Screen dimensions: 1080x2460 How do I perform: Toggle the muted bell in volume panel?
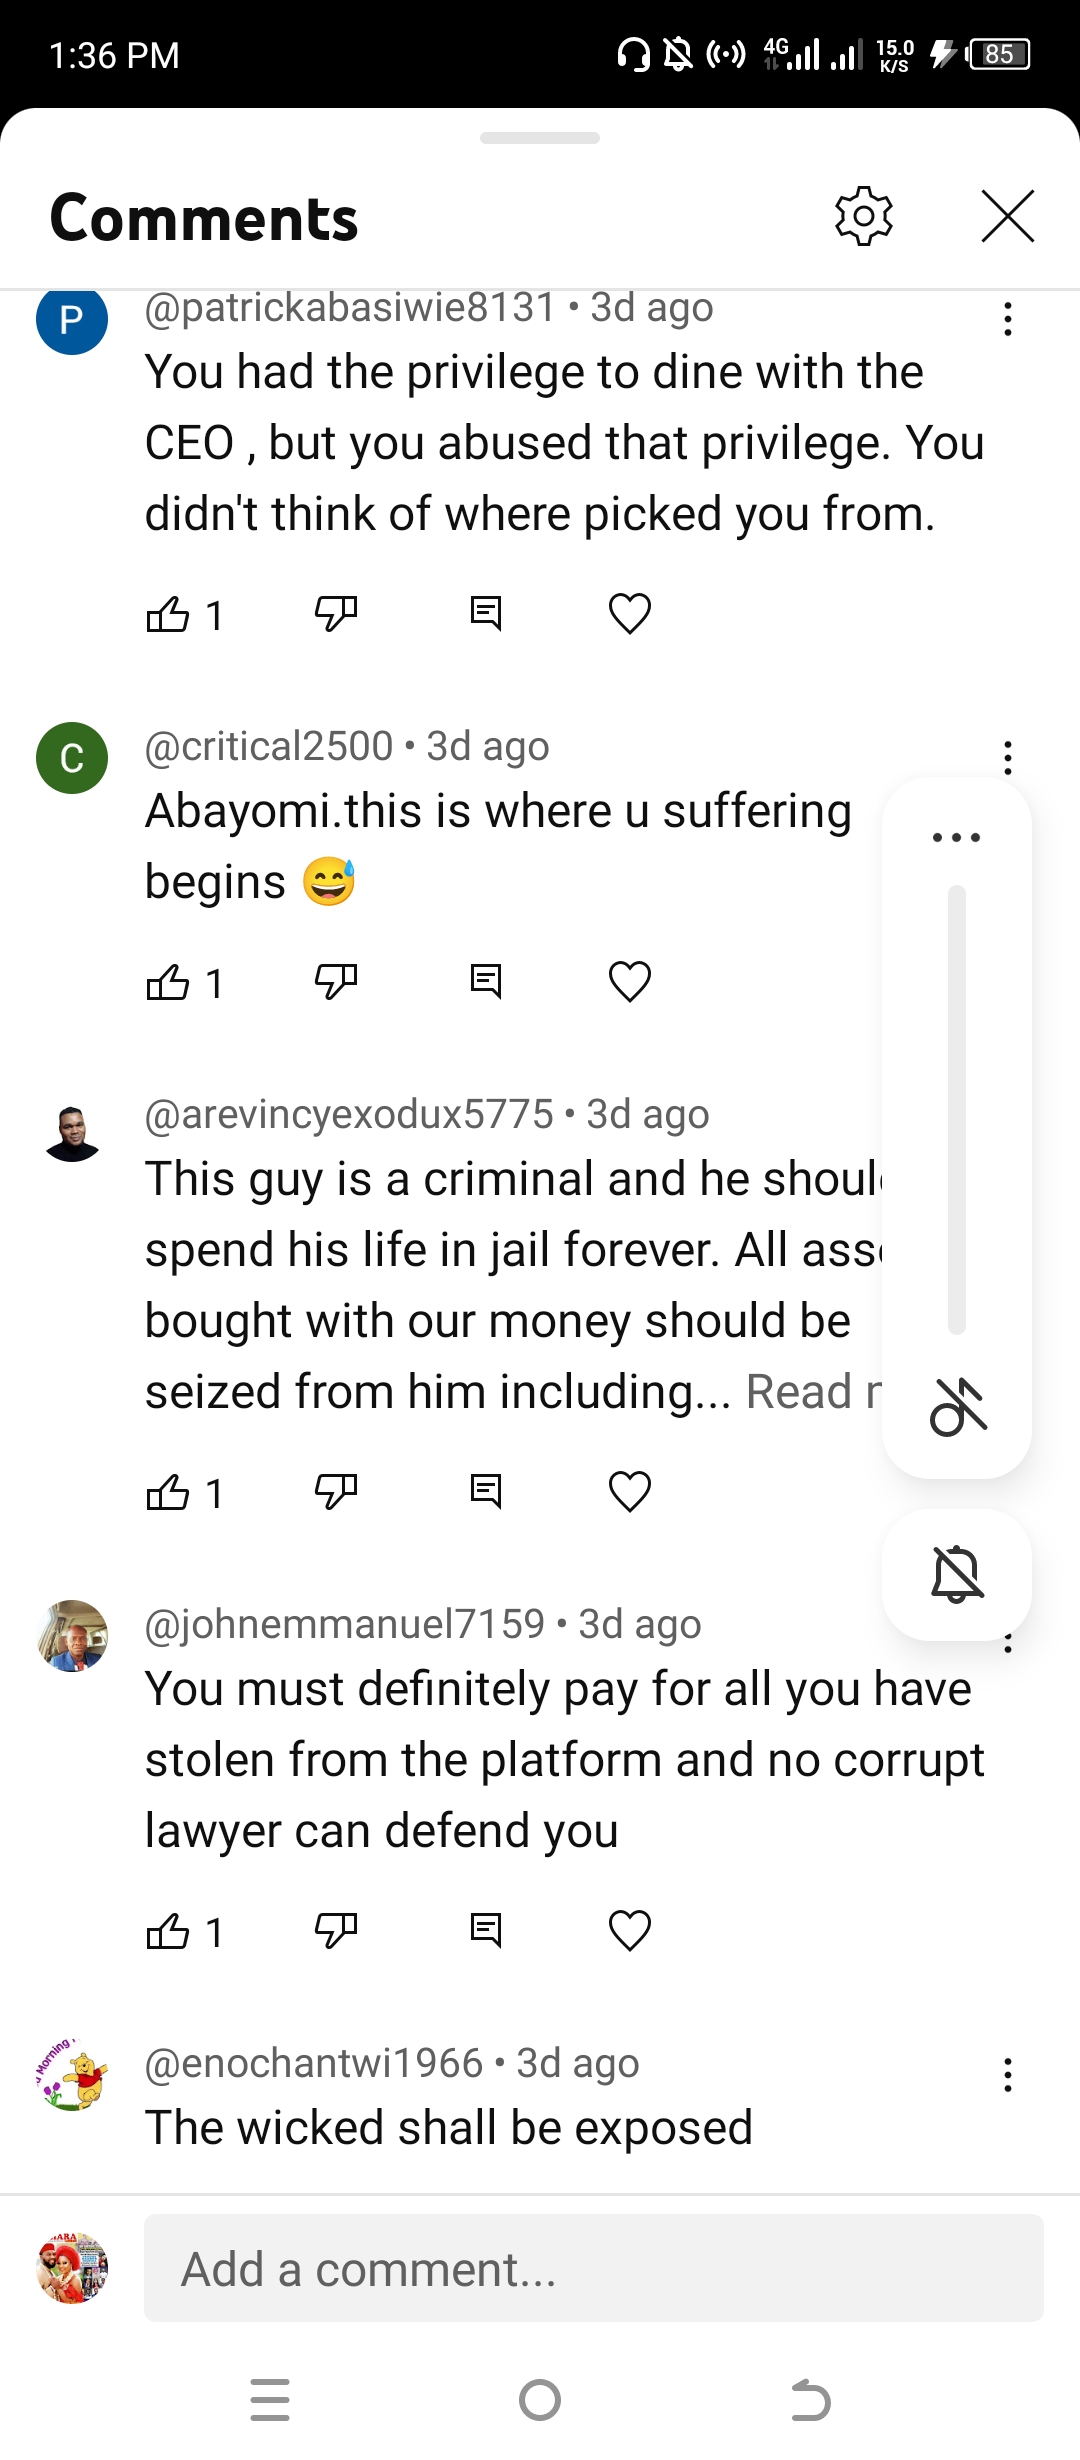pos(957,1575)
